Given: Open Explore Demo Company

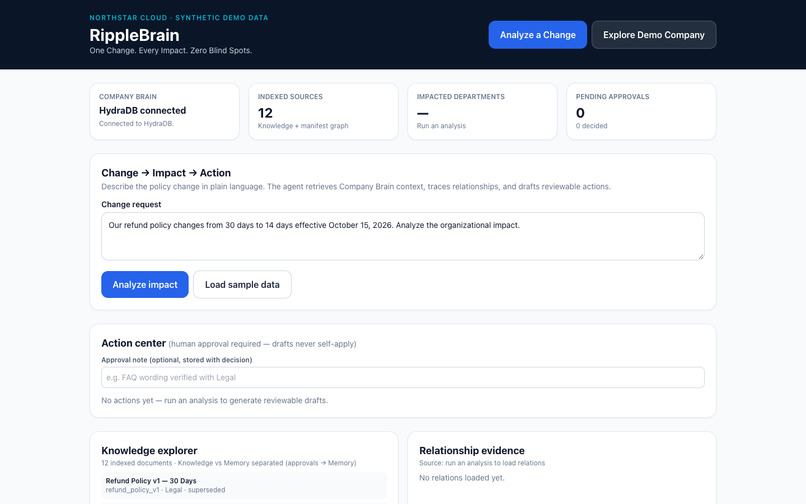Looking at the screenshot, I should (x=653, y=35).
